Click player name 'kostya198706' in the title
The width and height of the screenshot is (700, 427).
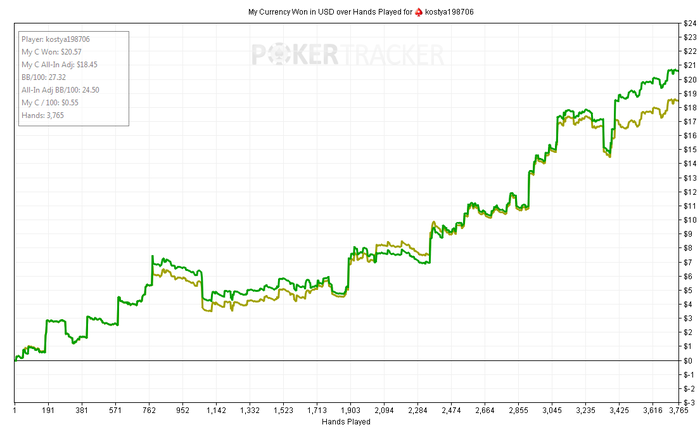click(x=449, y=12)
